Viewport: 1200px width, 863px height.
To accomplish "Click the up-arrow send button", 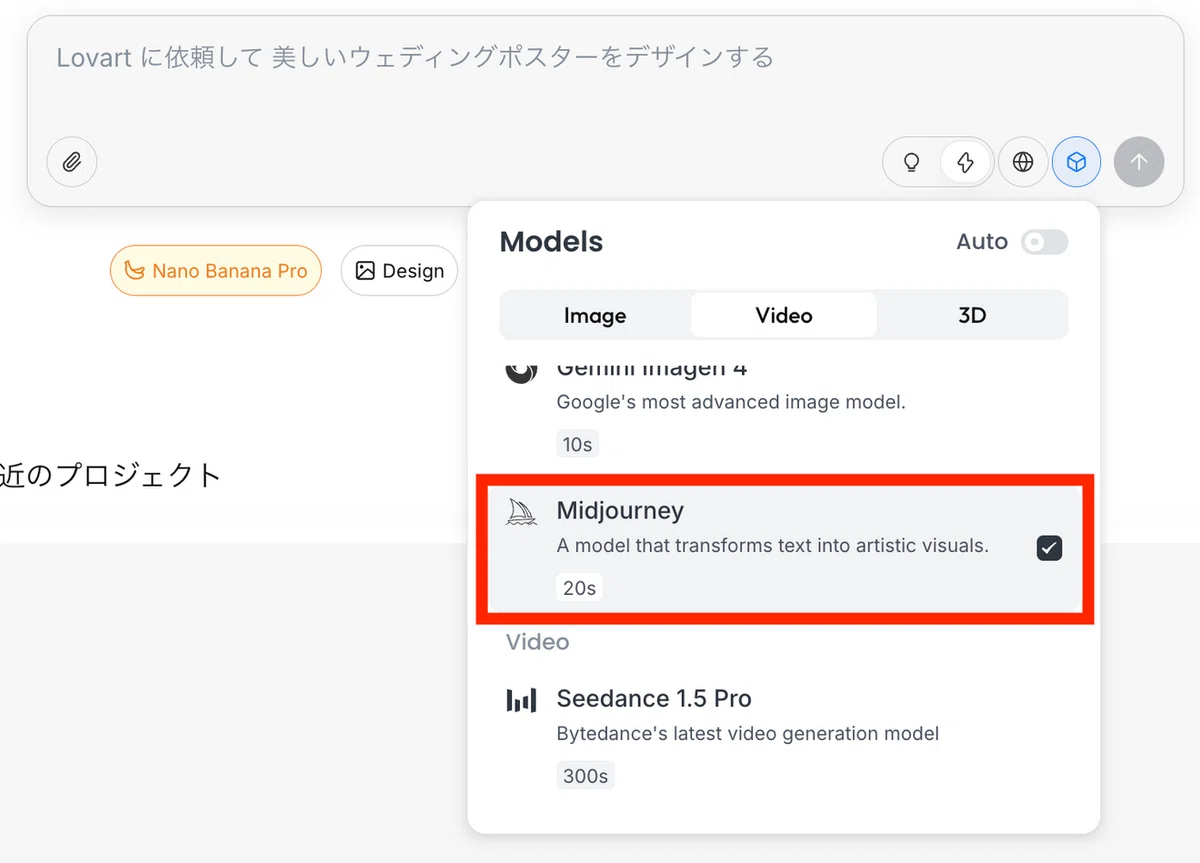I will click(1139, 162).
